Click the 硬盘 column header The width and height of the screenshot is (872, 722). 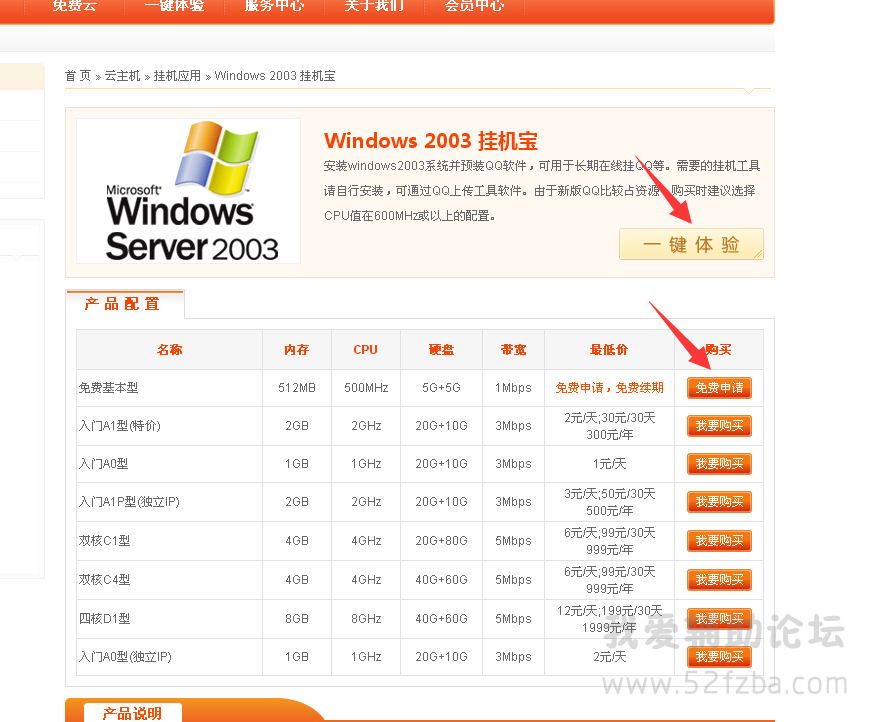(x=442, y=349)
